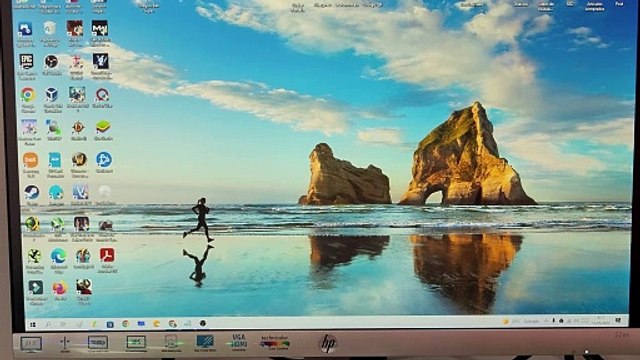
Task: Open the BlueStacks green layered icon
Action: click(x=103, y=127)
